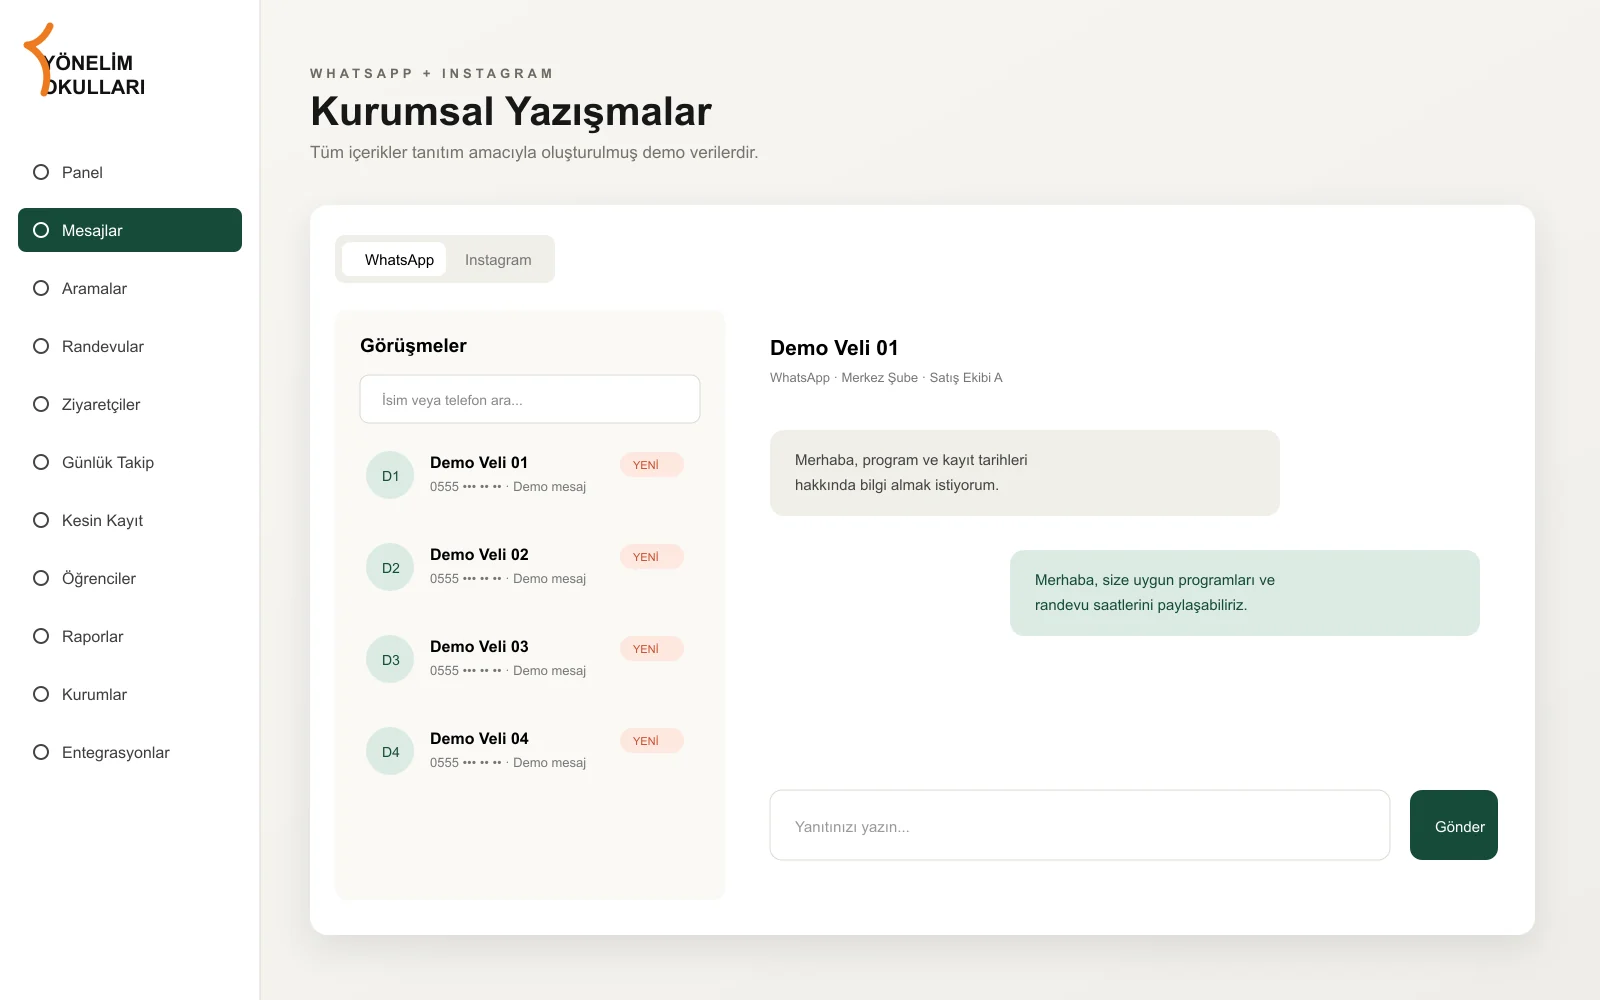Click the Kurumsal Yazışmalar page title
Image resolution: width=1600 pixels, height=1000 pixels.
point(511,111)
